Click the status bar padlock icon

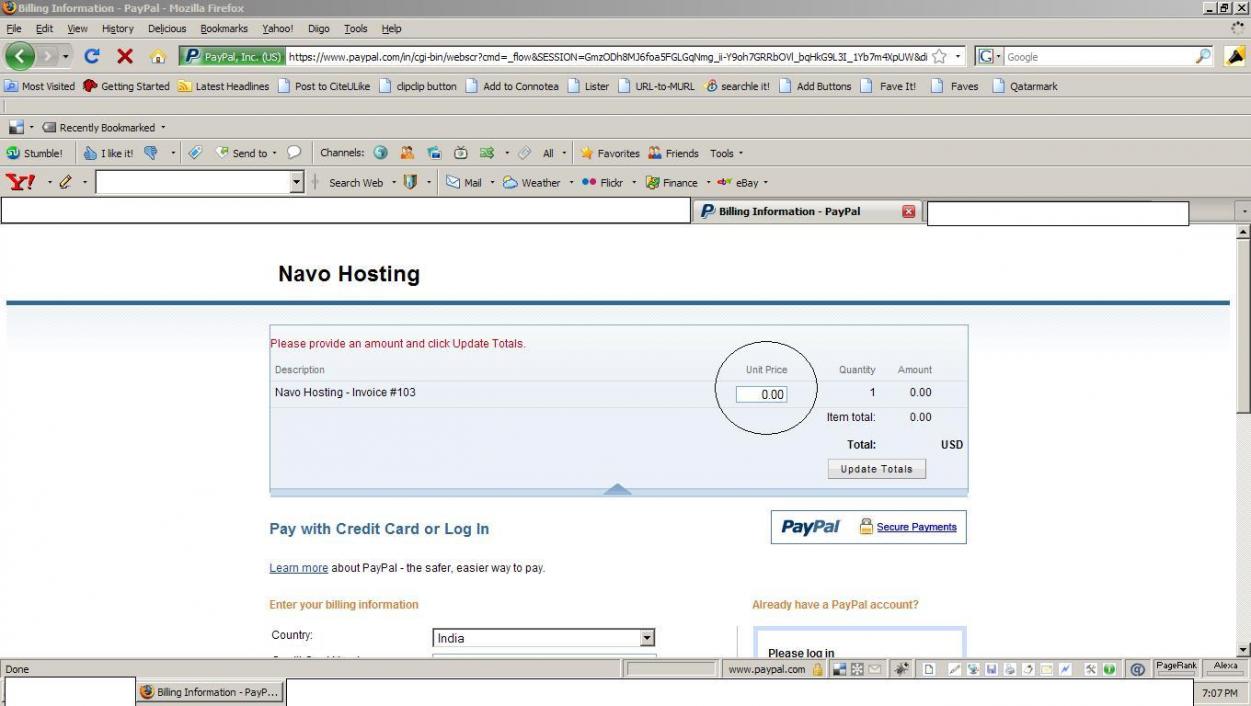tap(818, 669)
